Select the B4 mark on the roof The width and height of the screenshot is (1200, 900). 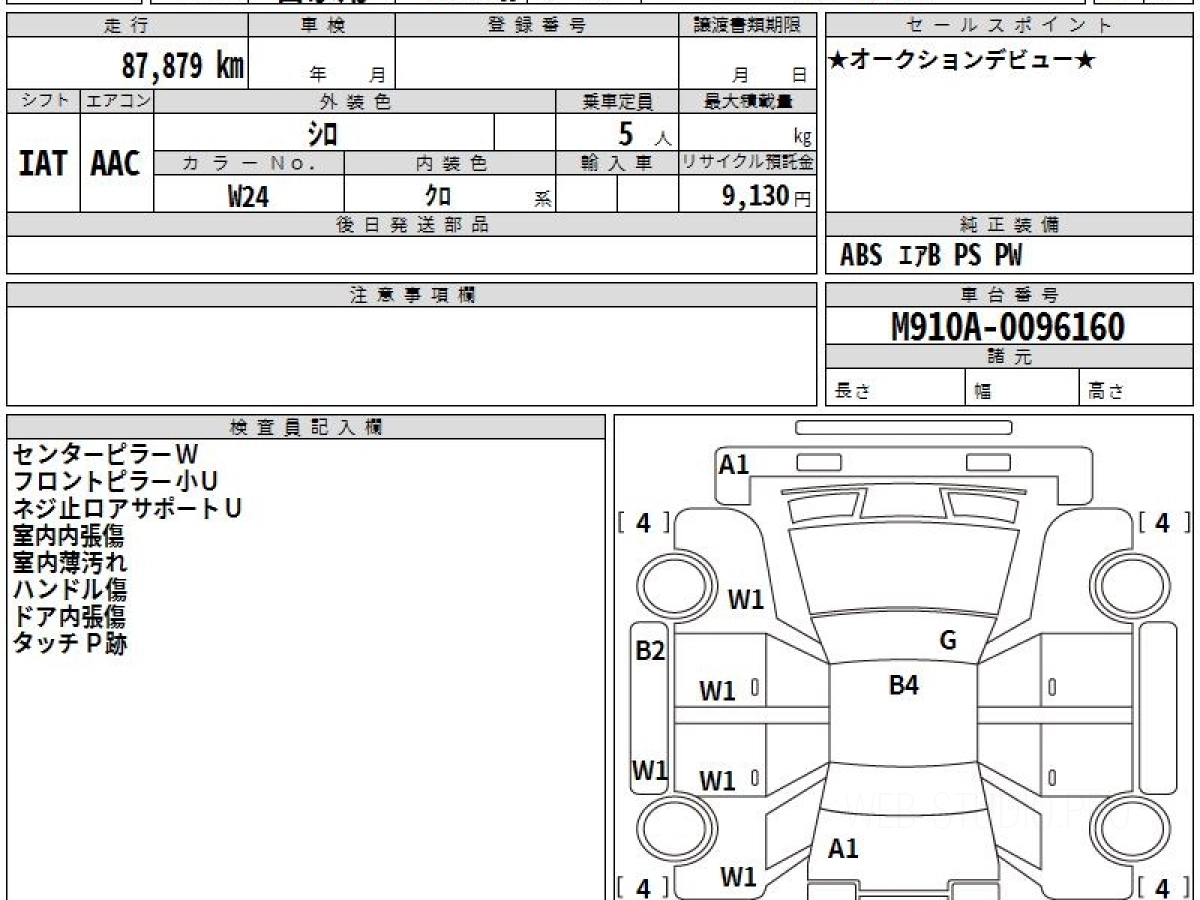pos(904,685)
